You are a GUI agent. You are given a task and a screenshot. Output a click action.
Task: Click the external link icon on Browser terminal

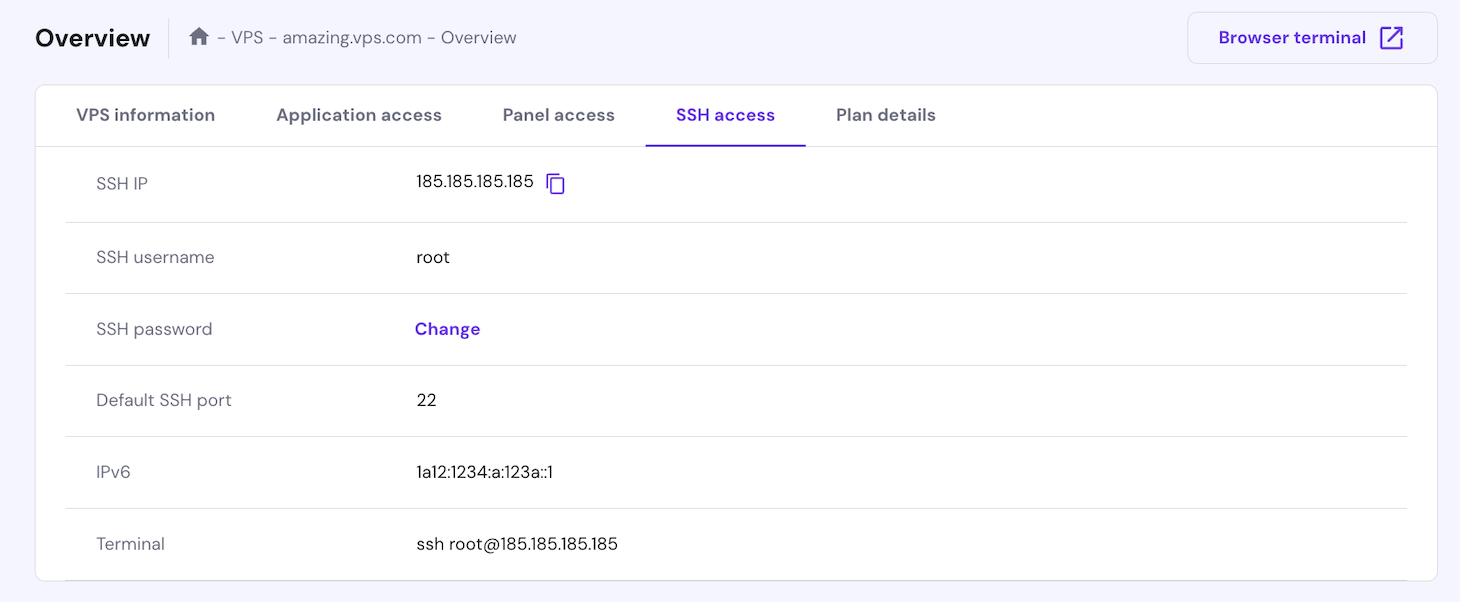coord(1391,37)
